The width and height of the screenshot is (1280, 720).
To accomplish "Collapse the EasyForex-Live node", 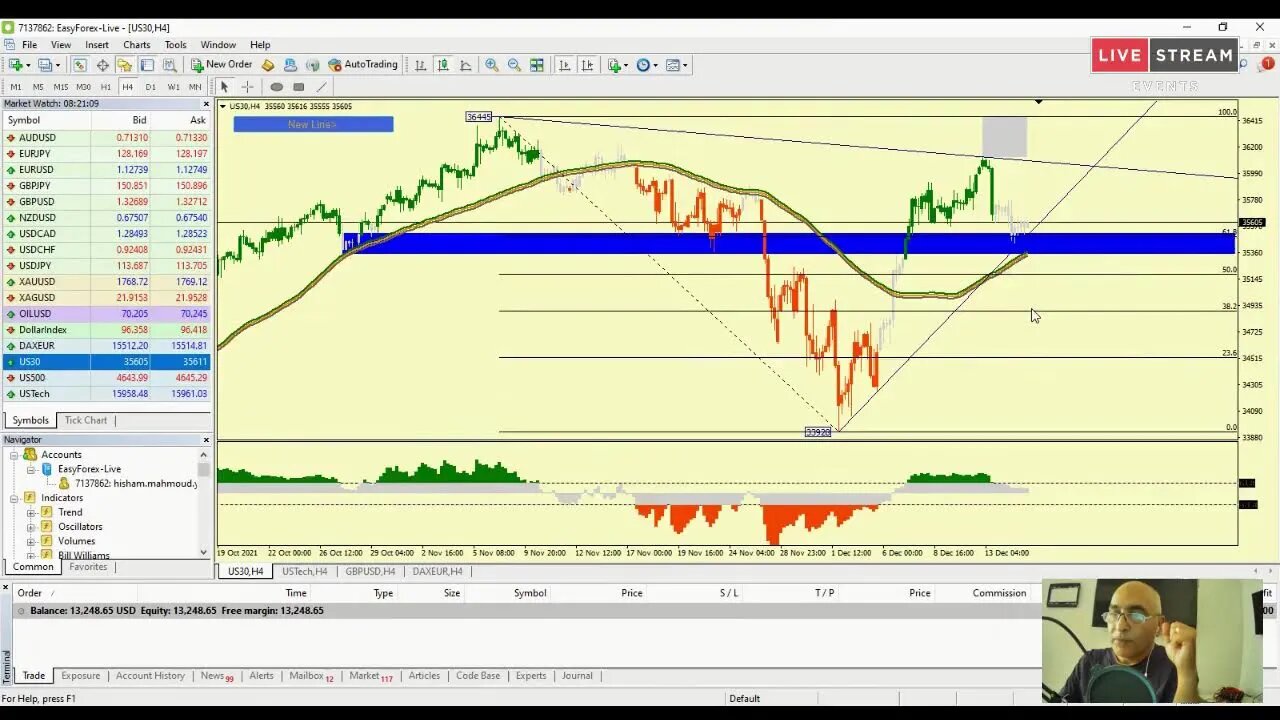I will 31,469.
